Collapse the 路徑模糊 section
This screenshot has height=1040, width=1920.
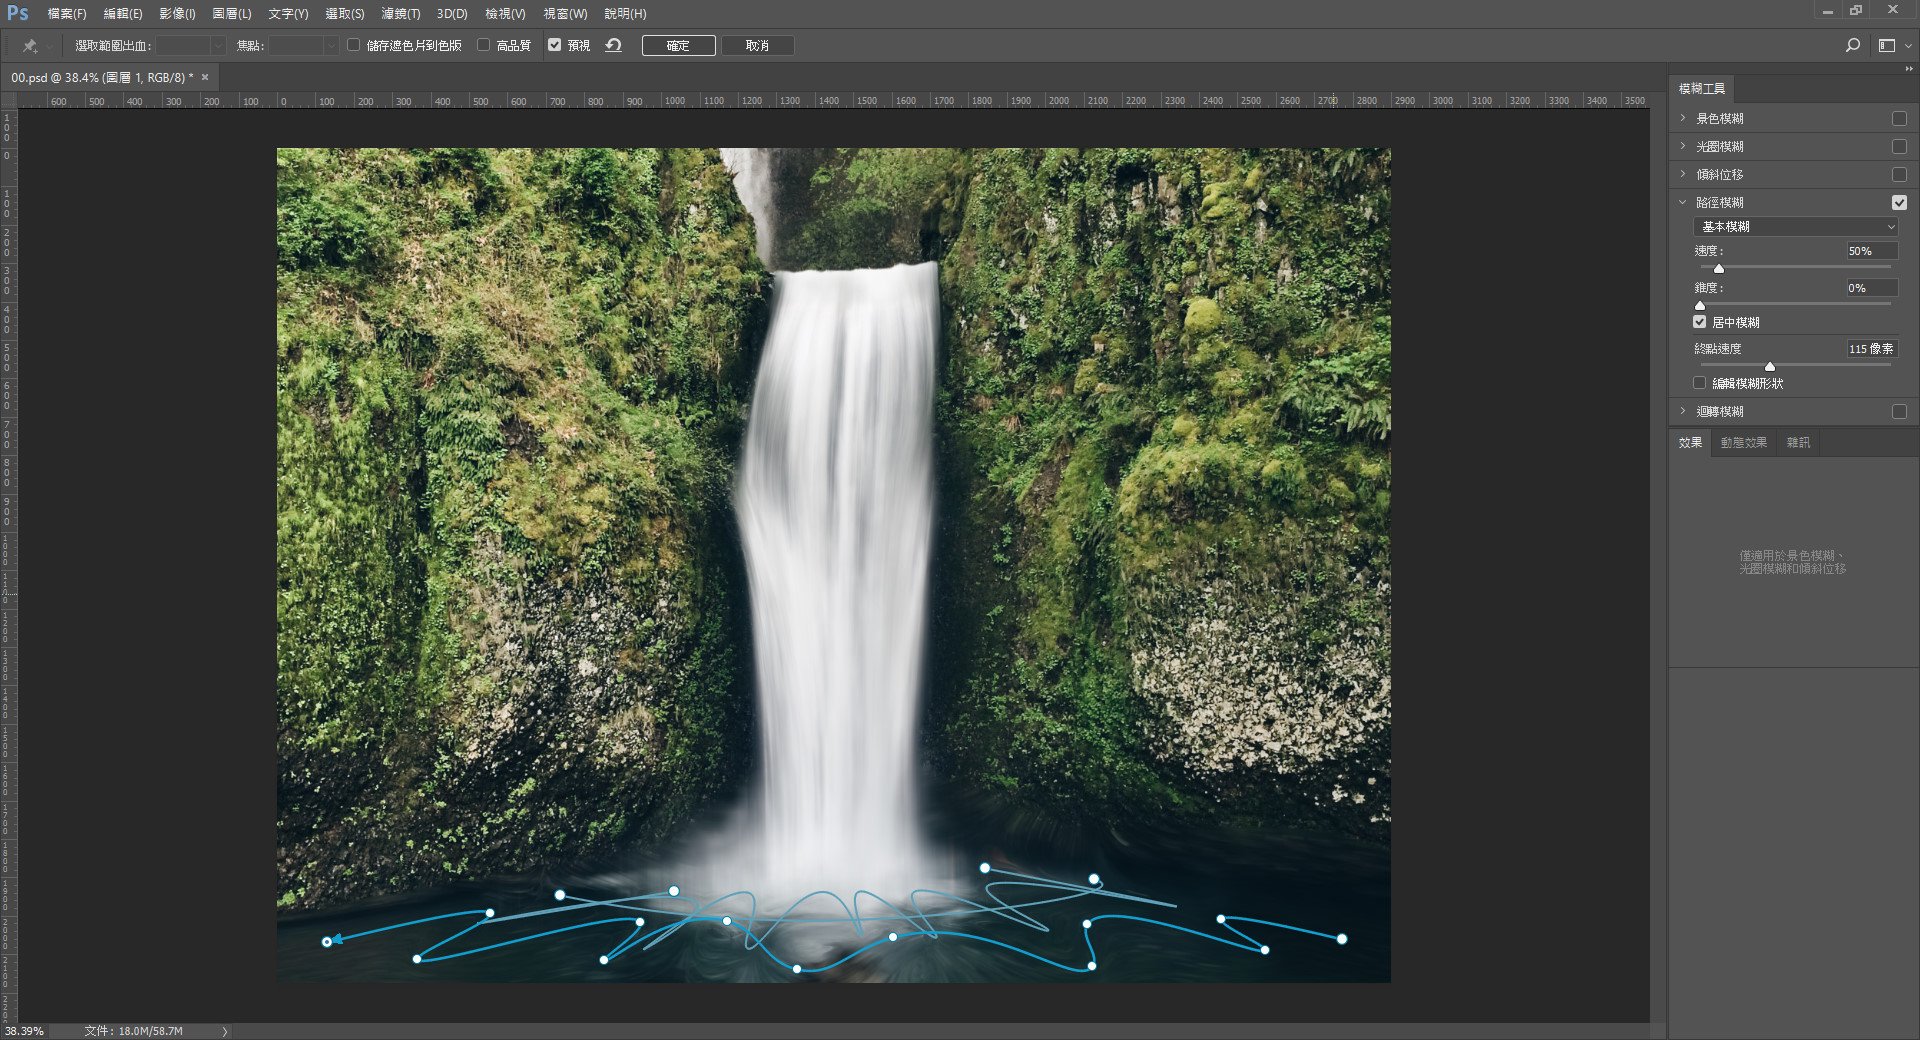[1683, 202]
